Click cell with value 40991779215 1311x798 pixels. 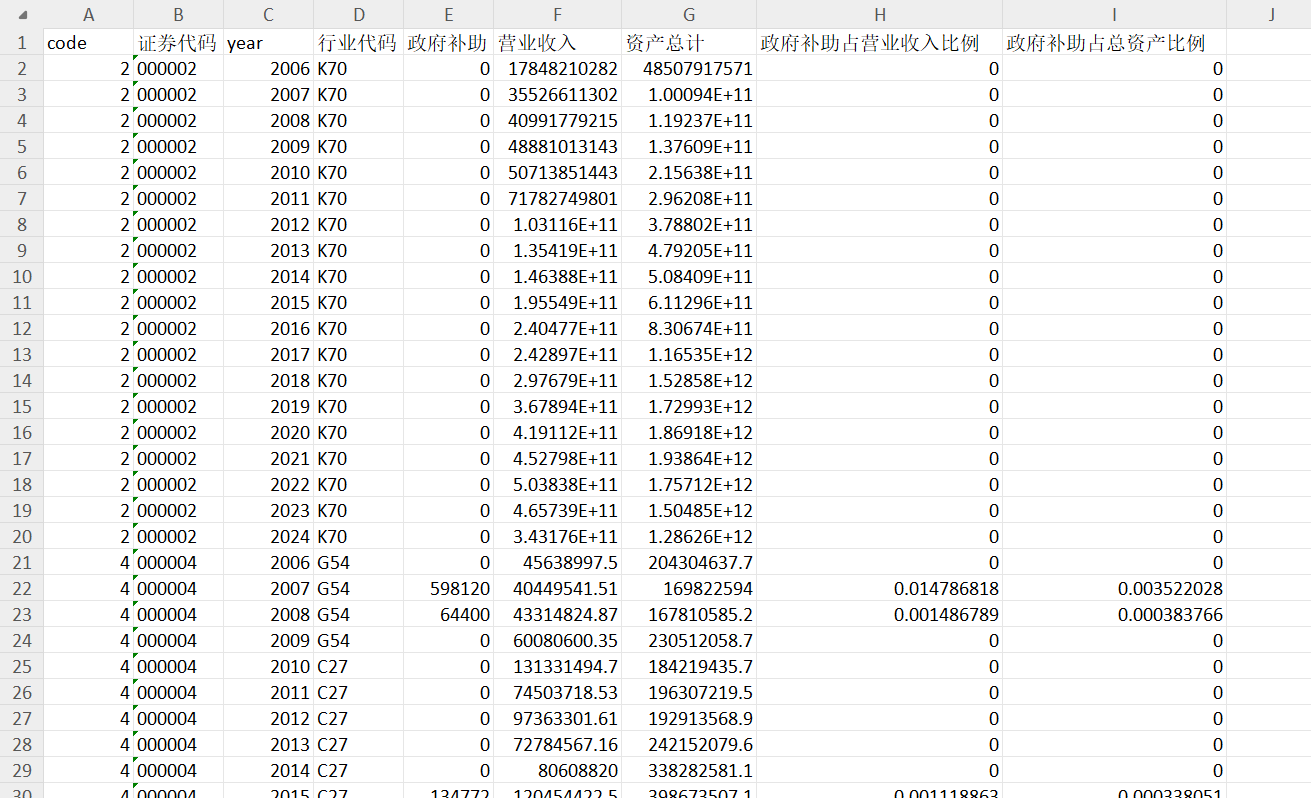[558, 121]
